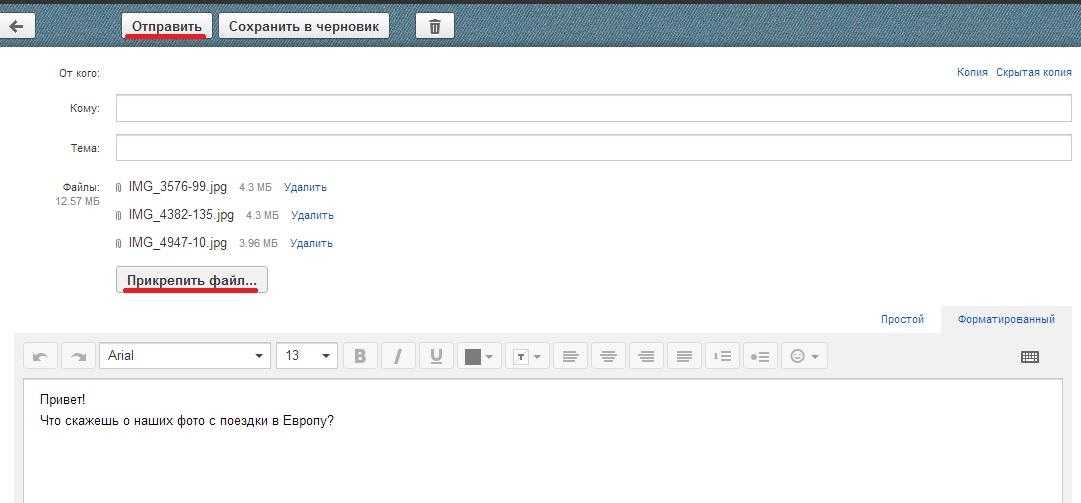Insert a numbered list

coord(722,356)
